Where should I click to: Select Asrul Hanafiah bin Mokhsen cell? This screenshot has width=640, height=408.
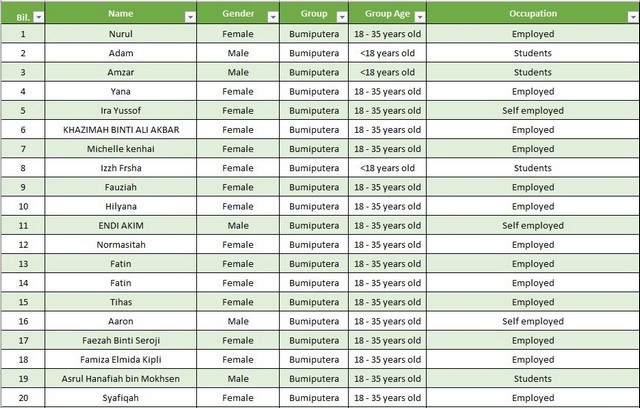click(x=120, y=379)
